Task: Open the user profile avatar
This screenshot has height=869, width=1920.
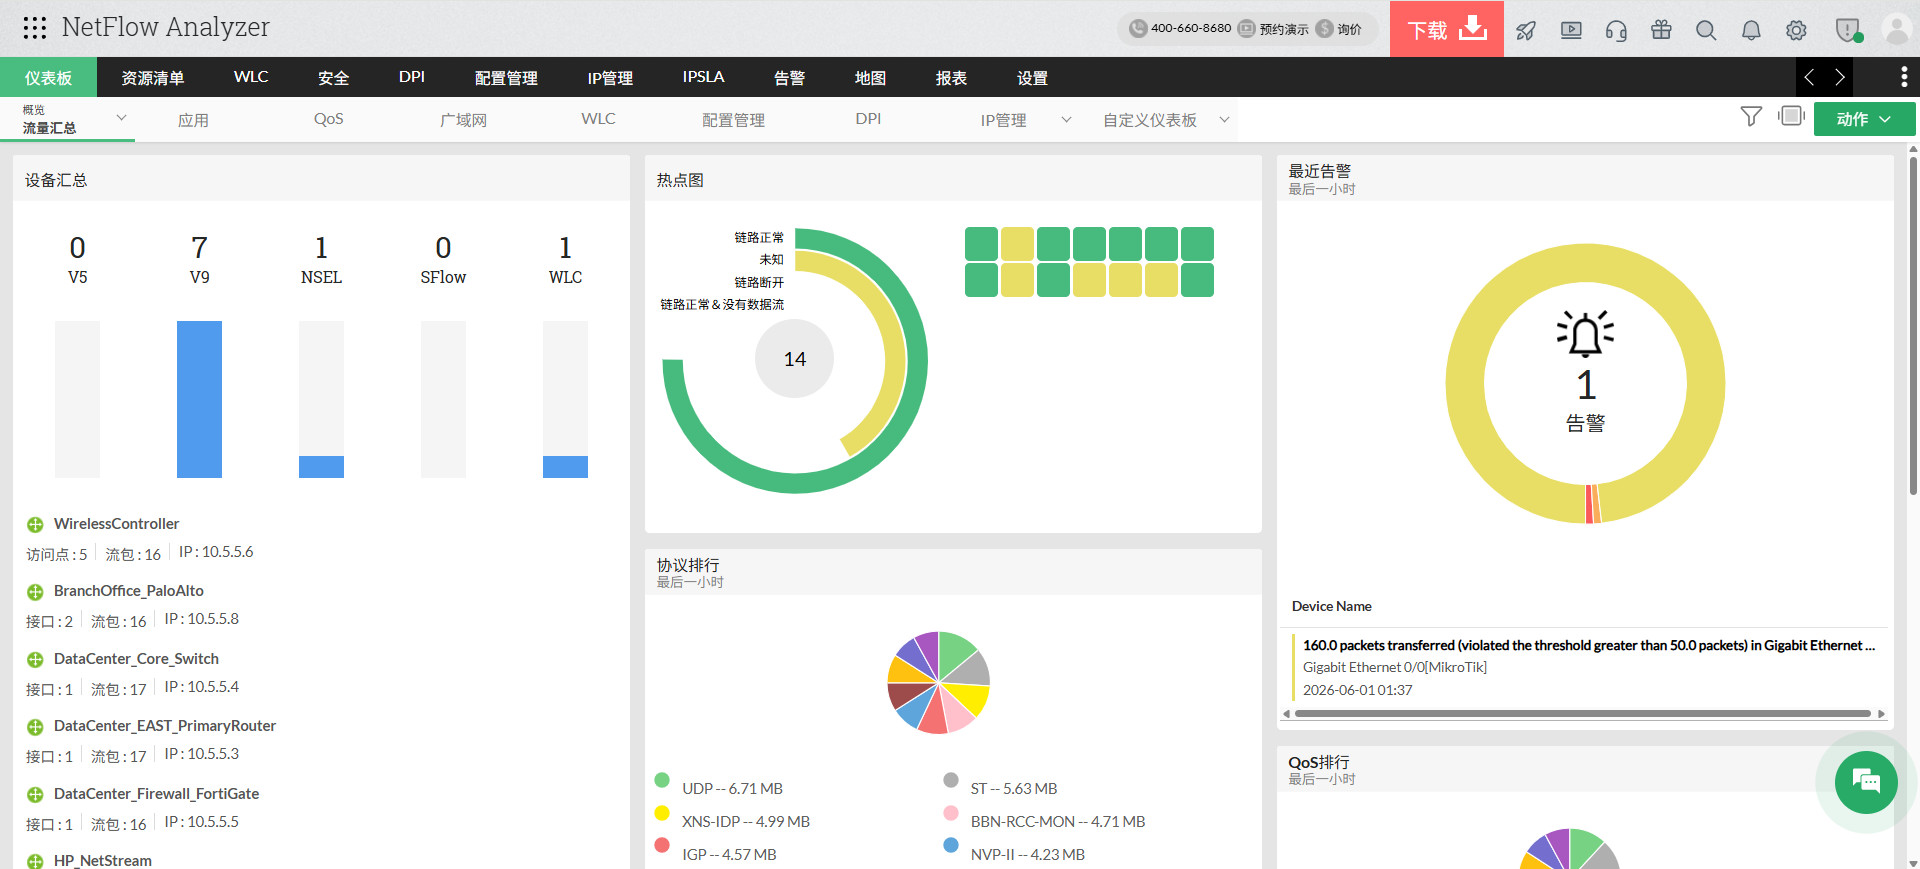Action: 1897,29
